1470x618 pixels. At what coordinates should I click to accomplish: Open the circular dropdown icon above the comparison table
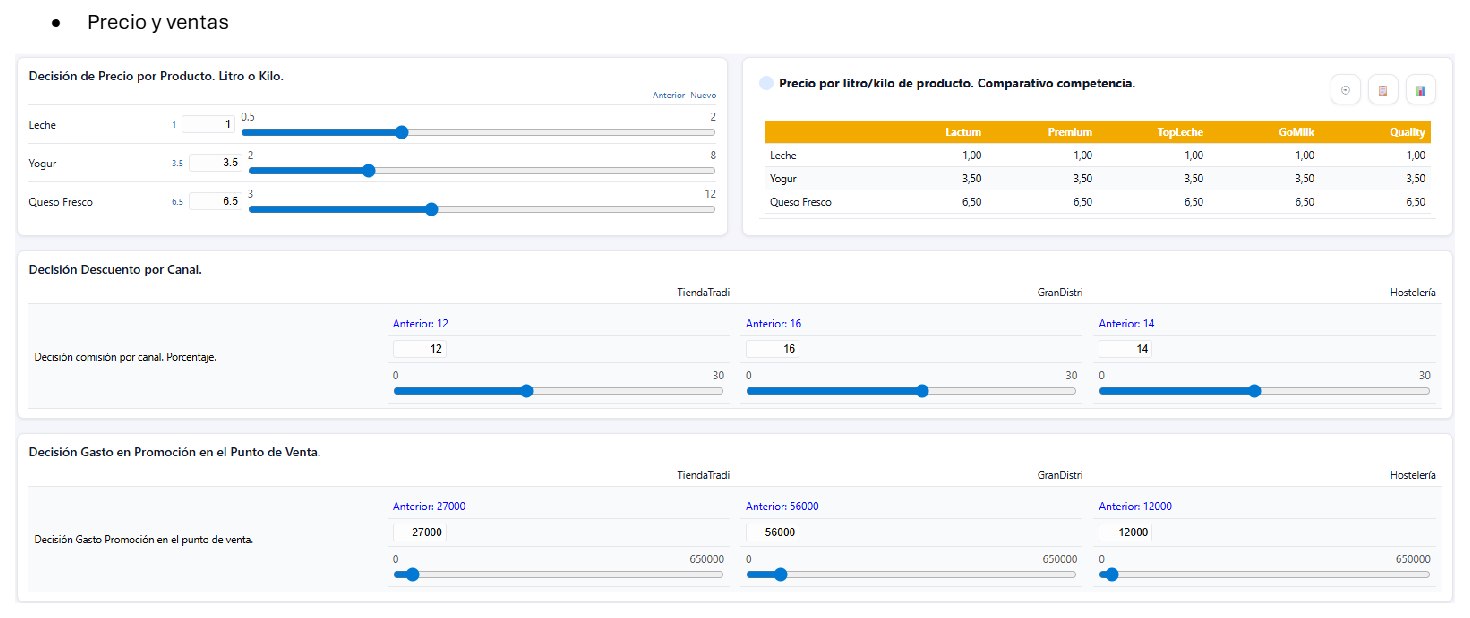click(x=1345, y=90)
